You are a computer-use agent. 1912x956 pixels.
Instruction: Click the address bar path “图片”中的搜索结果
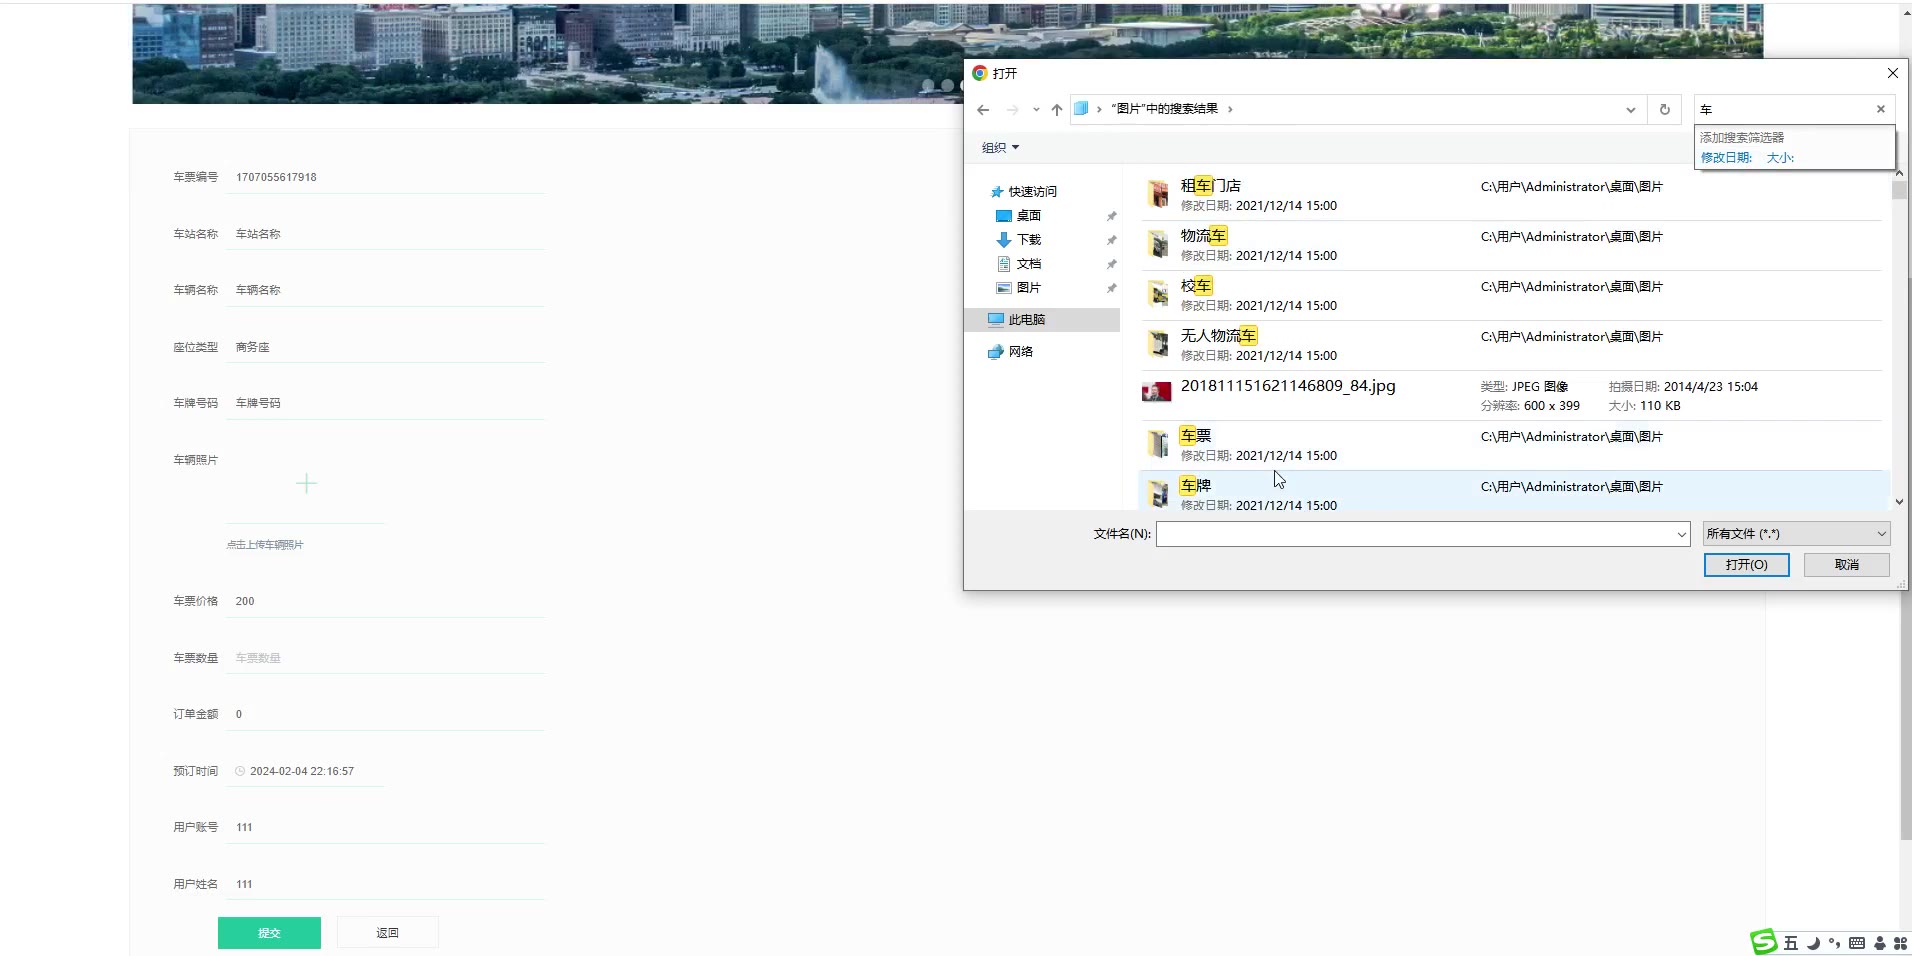click(x=1164, y=109)
